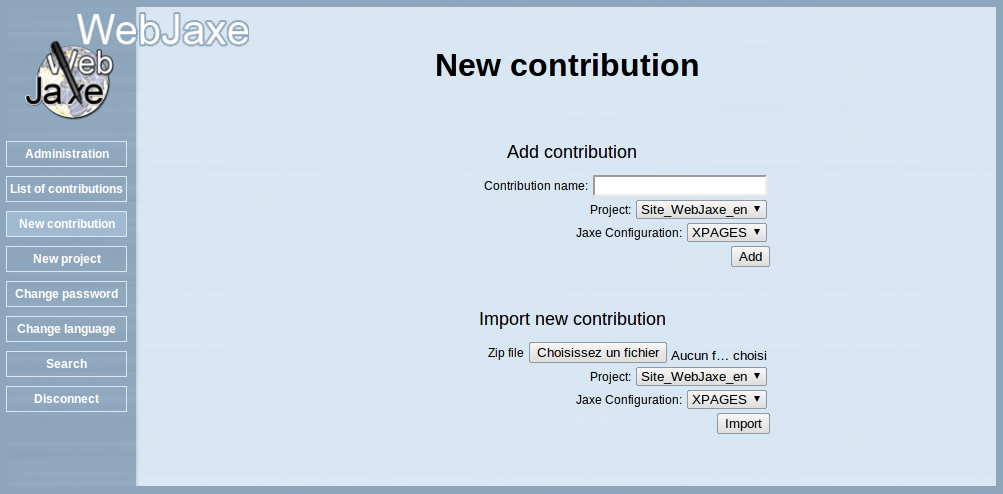Expand Jaxe Configuration dropdown in Import section
This screenshot has height=494, width=1003.
(727, 399)
